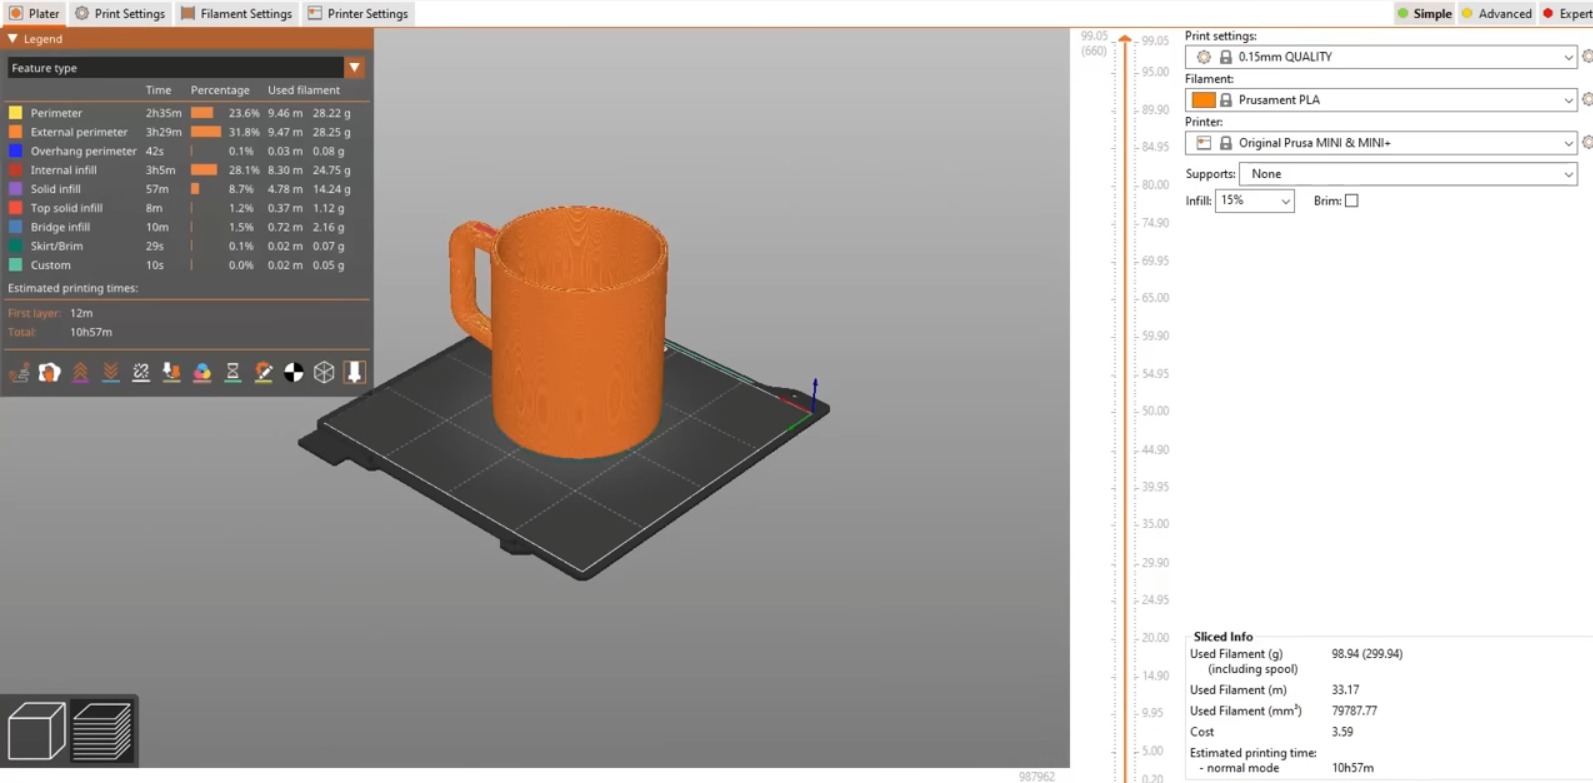Toggle center of gravity icon

tap(294, 373)
